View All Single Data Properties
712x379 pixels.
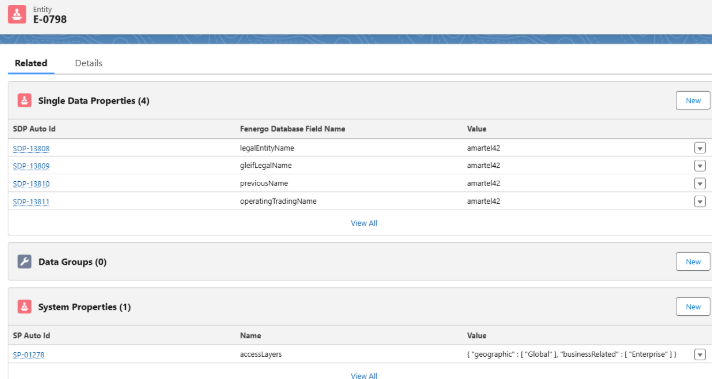click(364, 223)
